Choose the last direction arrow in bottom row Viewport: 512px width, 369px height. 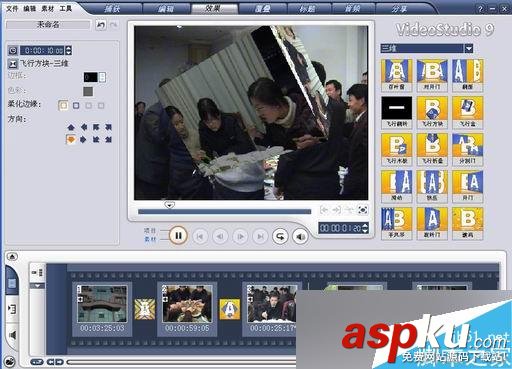108,139
